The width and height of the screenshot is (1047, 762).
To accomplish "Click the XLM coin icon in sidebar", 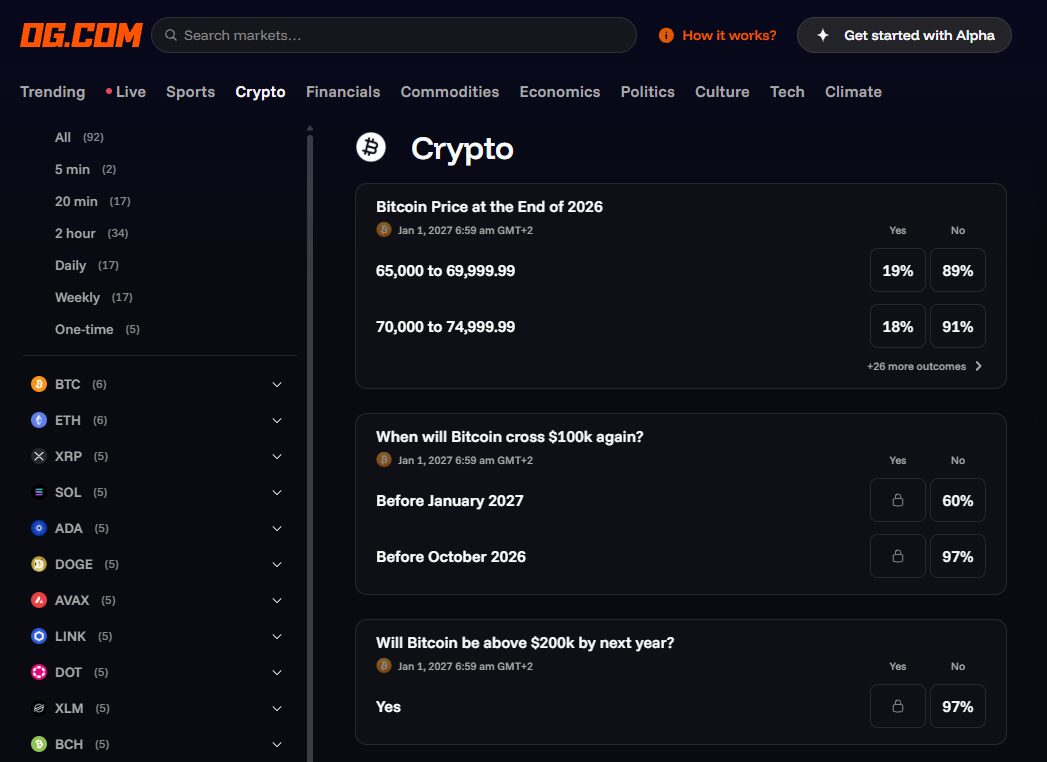I will (39, 709).
